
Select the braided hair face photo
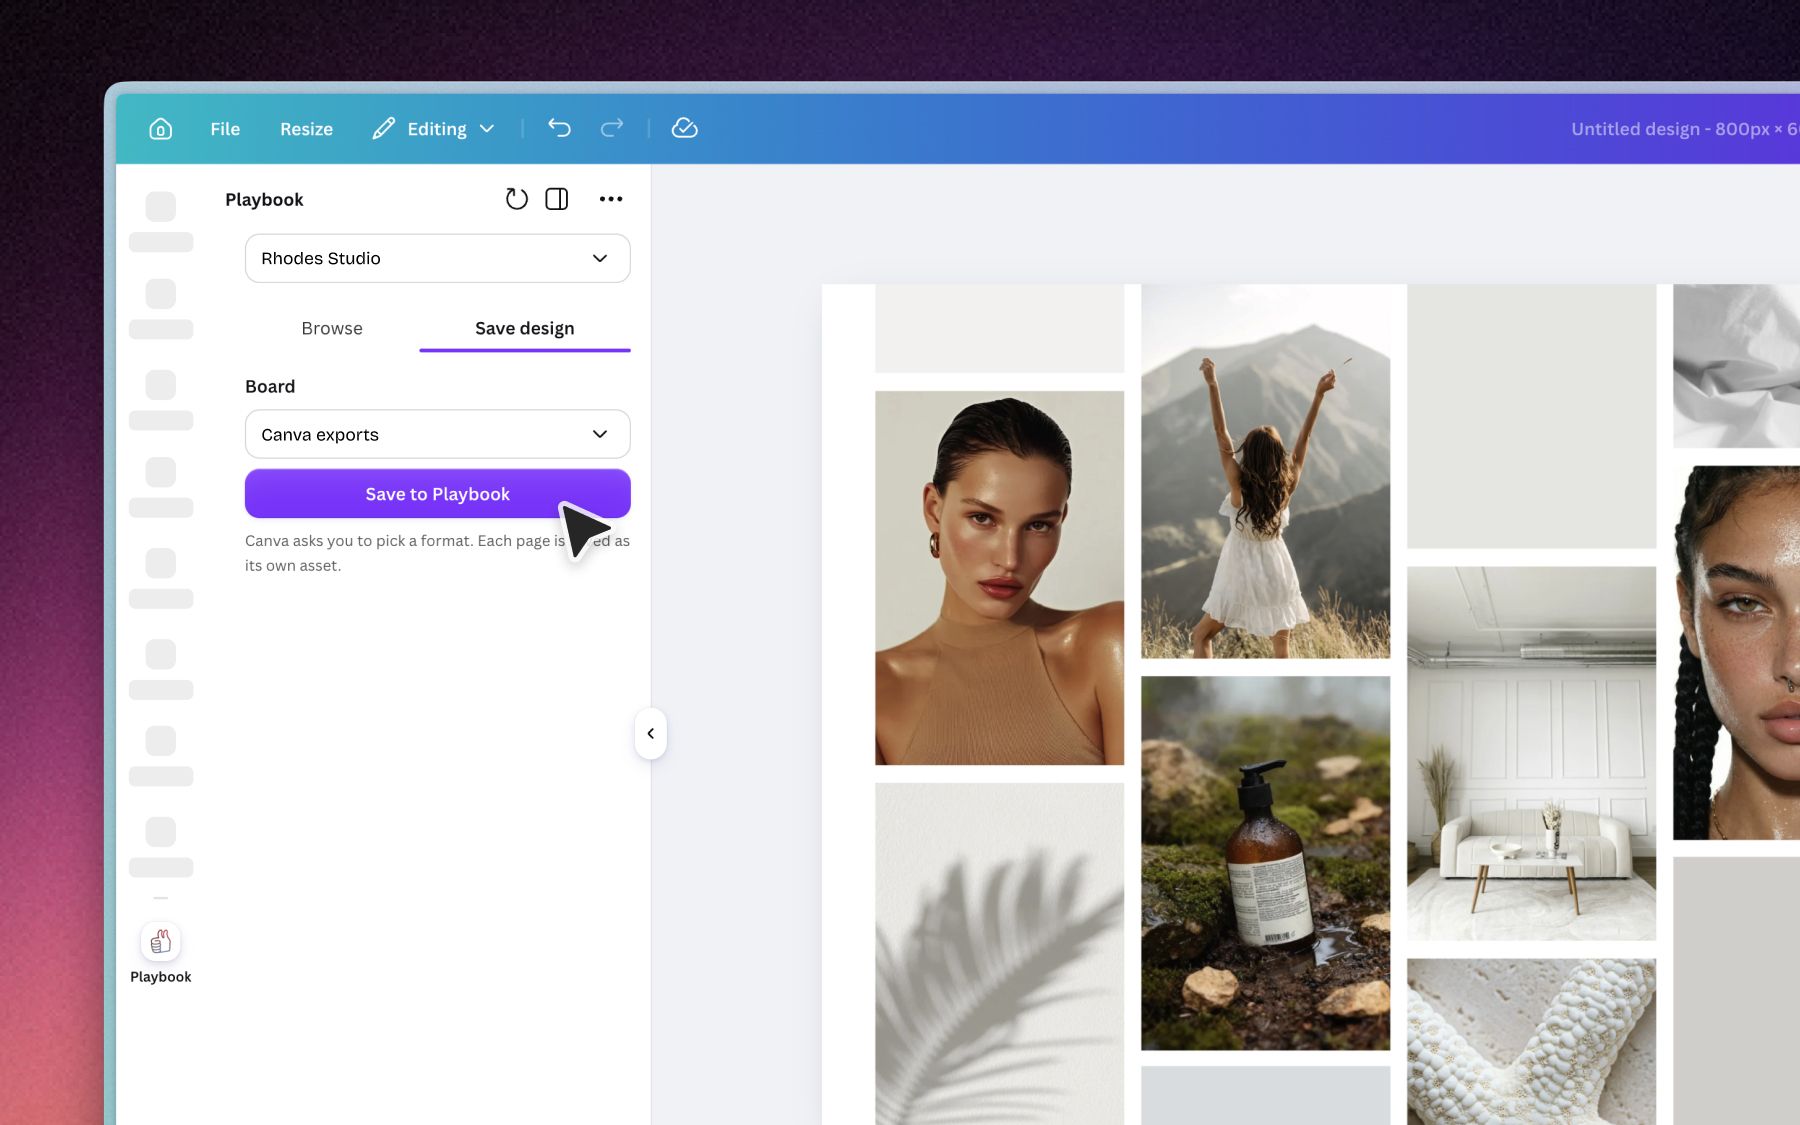click(1736, 652)
